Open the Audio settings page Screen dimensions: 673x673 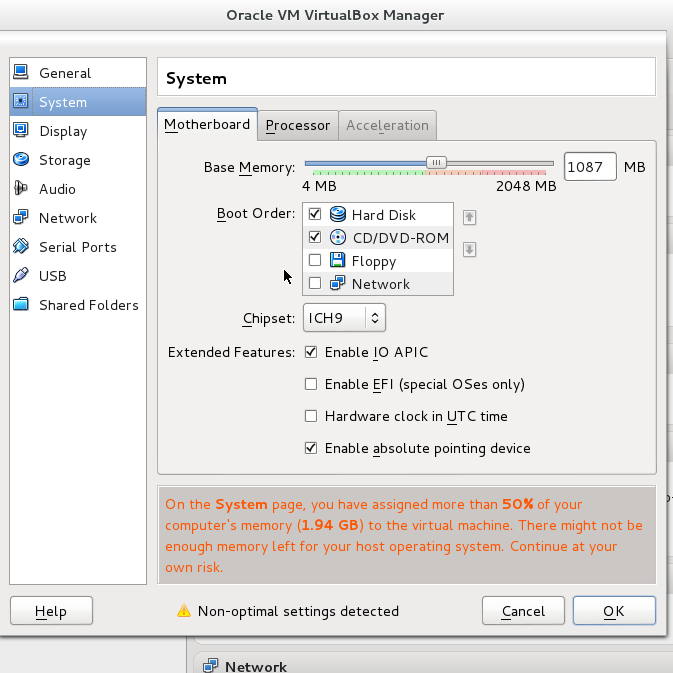coord(78,188)
